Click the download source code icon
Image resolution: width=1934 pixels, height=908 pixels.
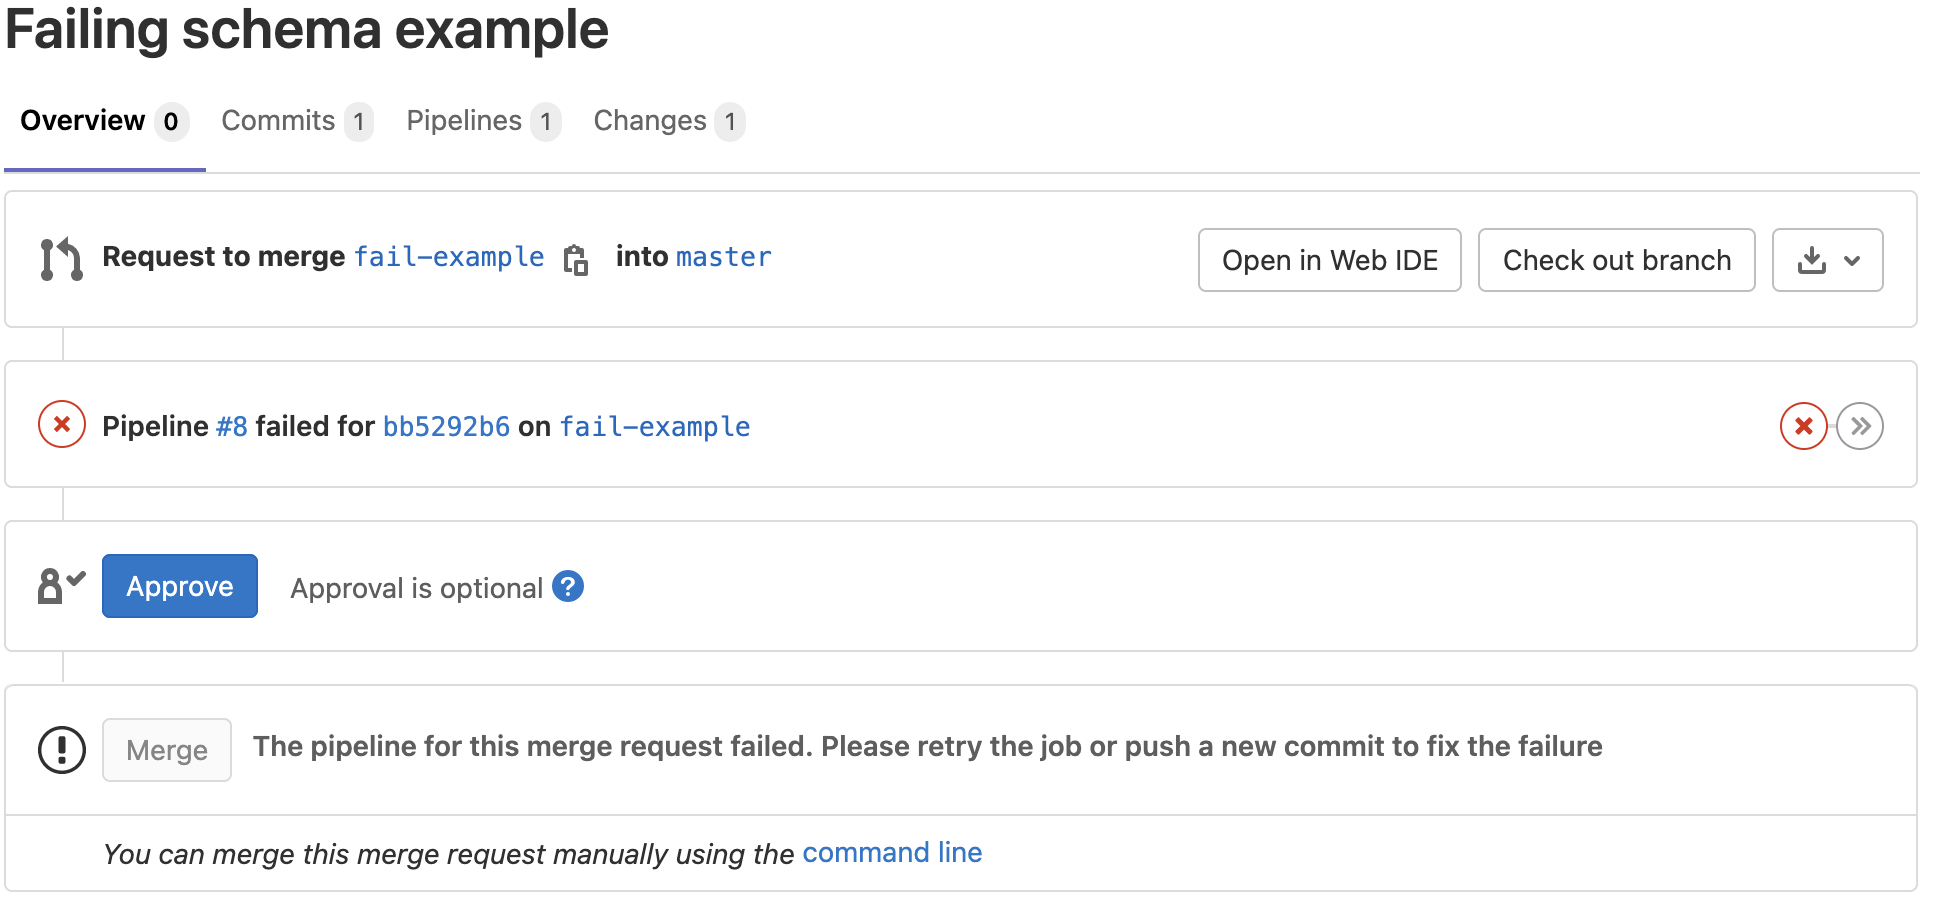point(1813,259)
